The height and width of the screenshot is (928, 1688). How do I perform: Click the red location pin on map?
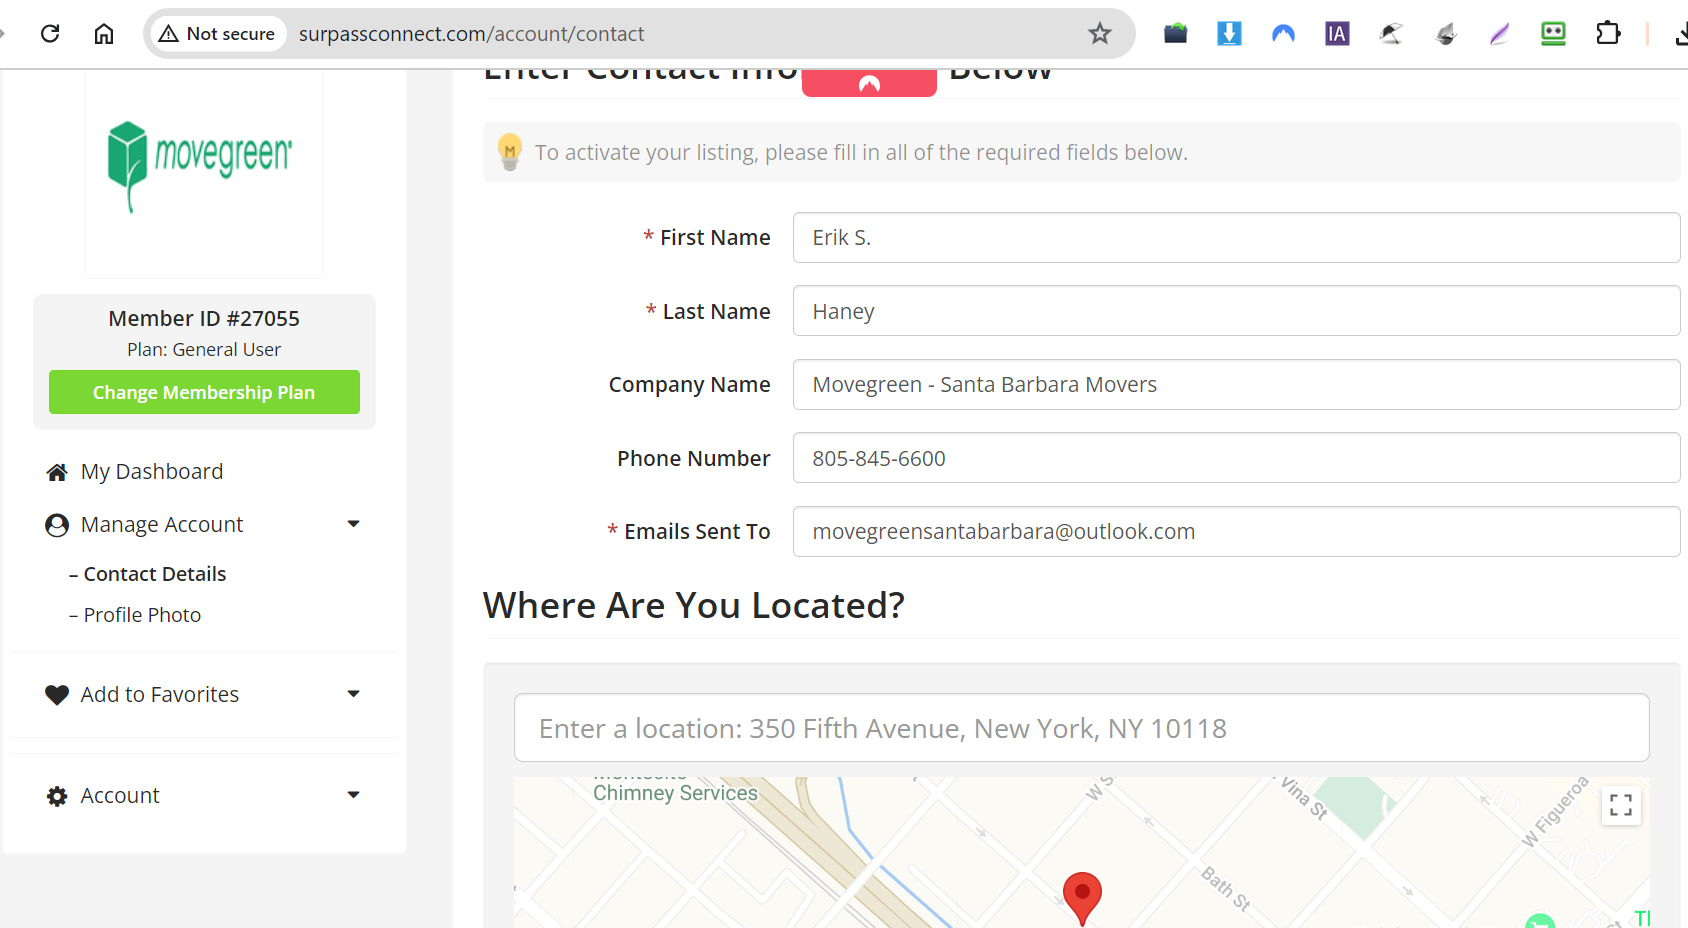point(1082,897)
